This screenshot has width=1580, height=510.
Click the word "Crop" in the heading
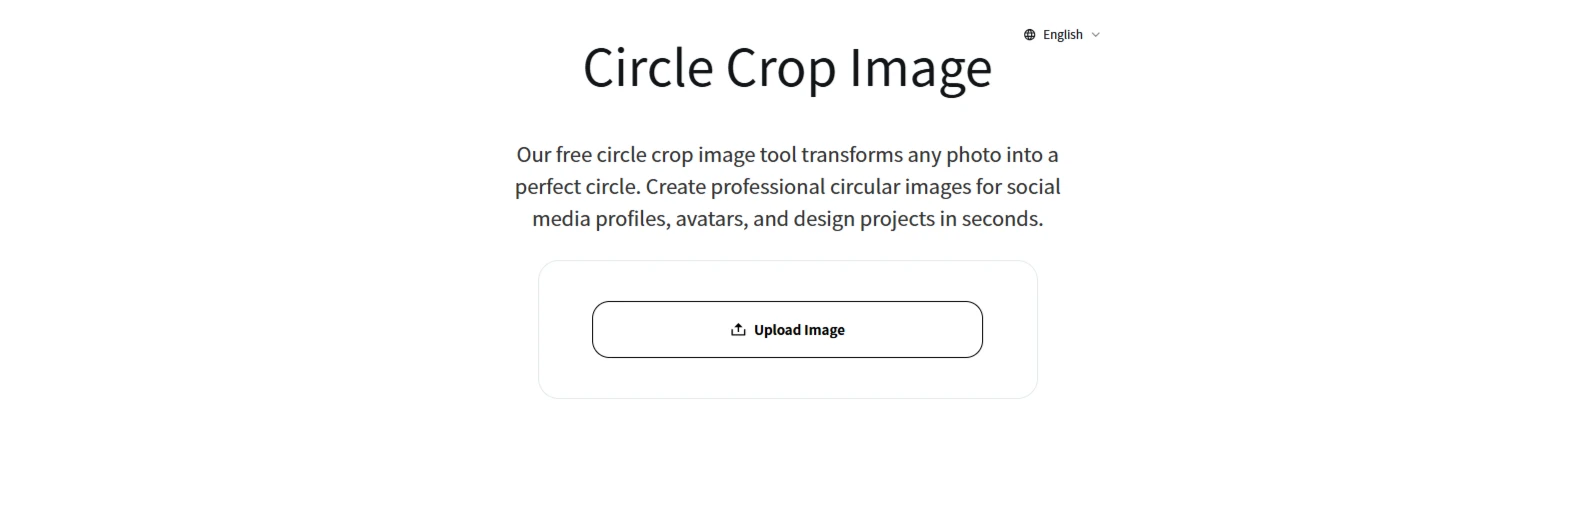coord(780,68)
